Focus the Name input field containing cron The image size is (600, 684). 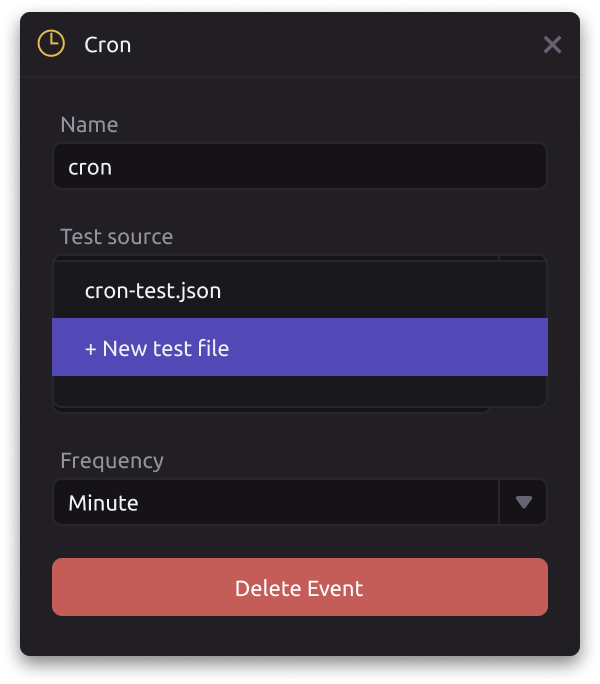pos(300,166)
